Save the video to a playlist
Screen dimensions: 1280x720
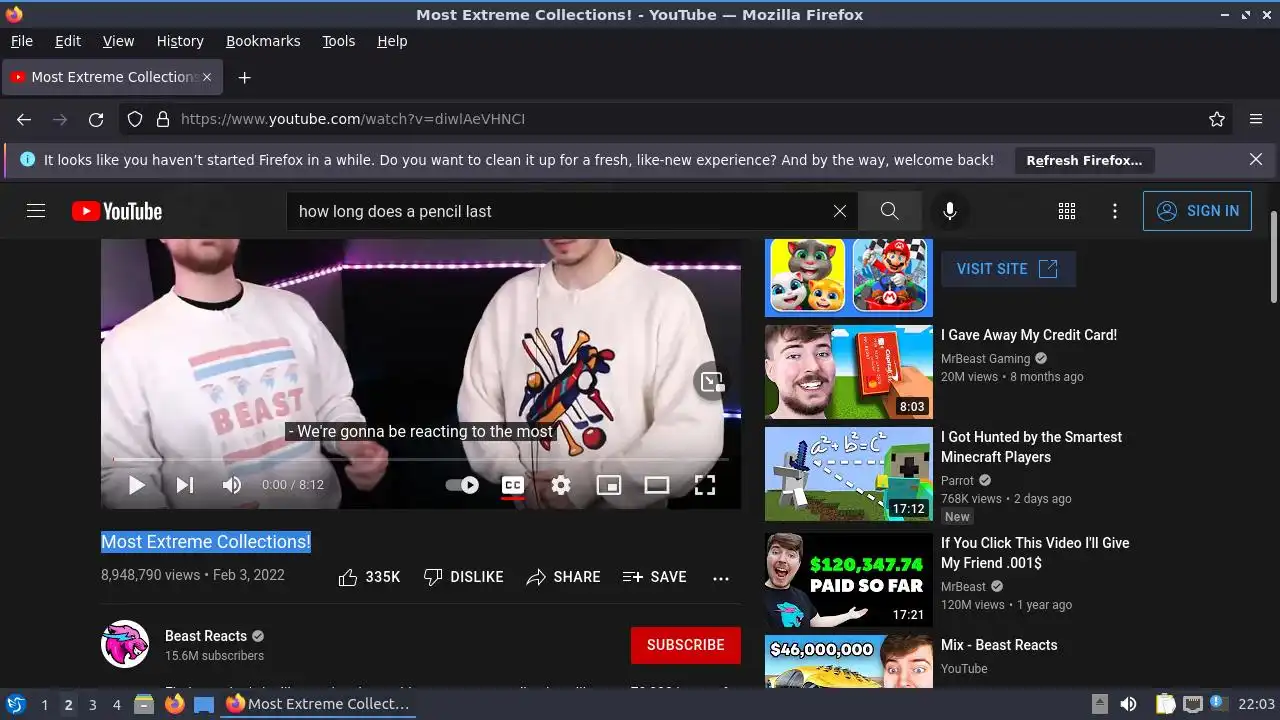[654, 577]
